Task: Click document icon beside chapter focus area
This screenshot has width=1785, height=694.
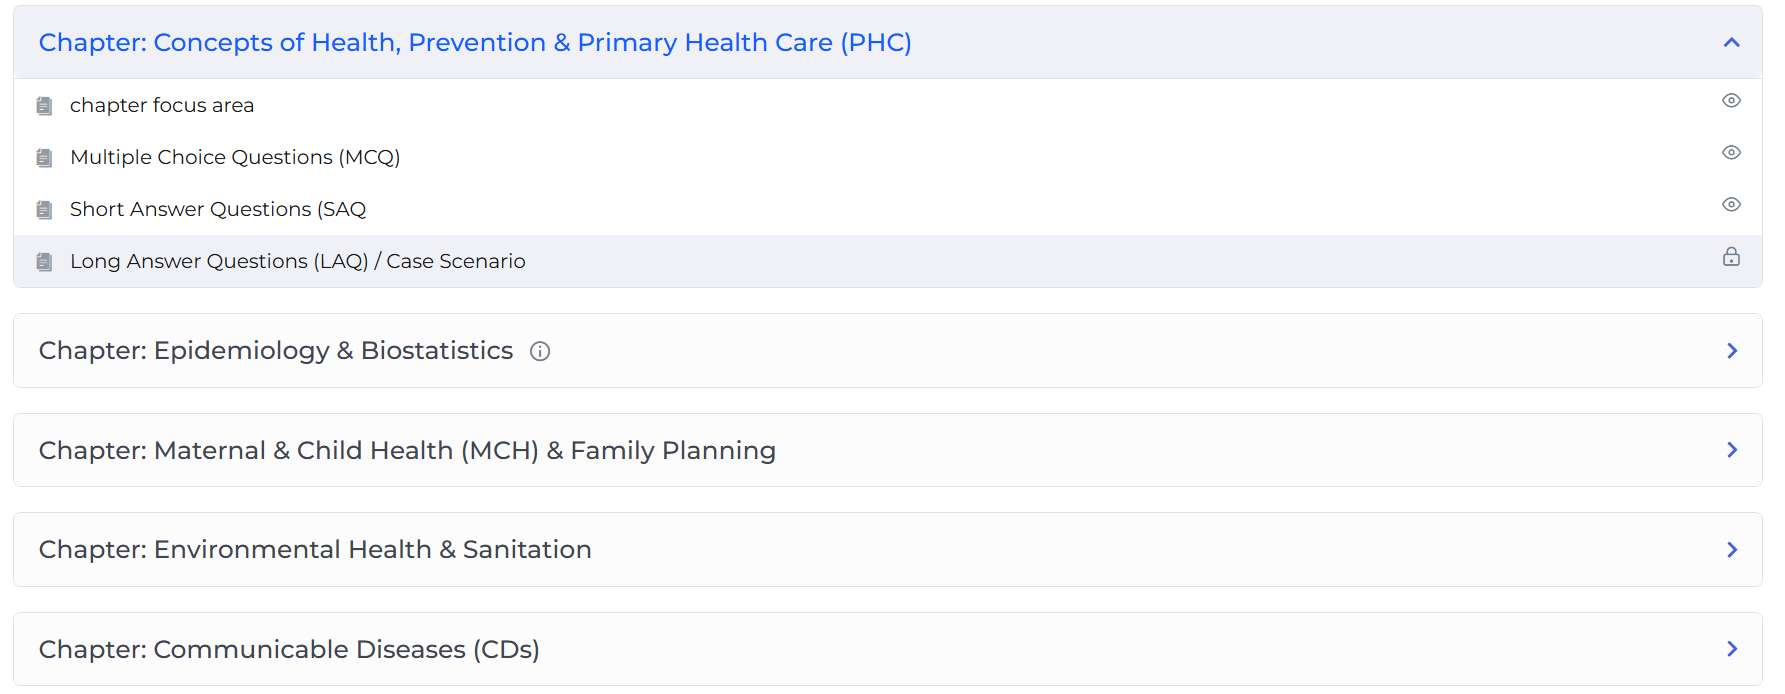Action: [x=44, y=106]
